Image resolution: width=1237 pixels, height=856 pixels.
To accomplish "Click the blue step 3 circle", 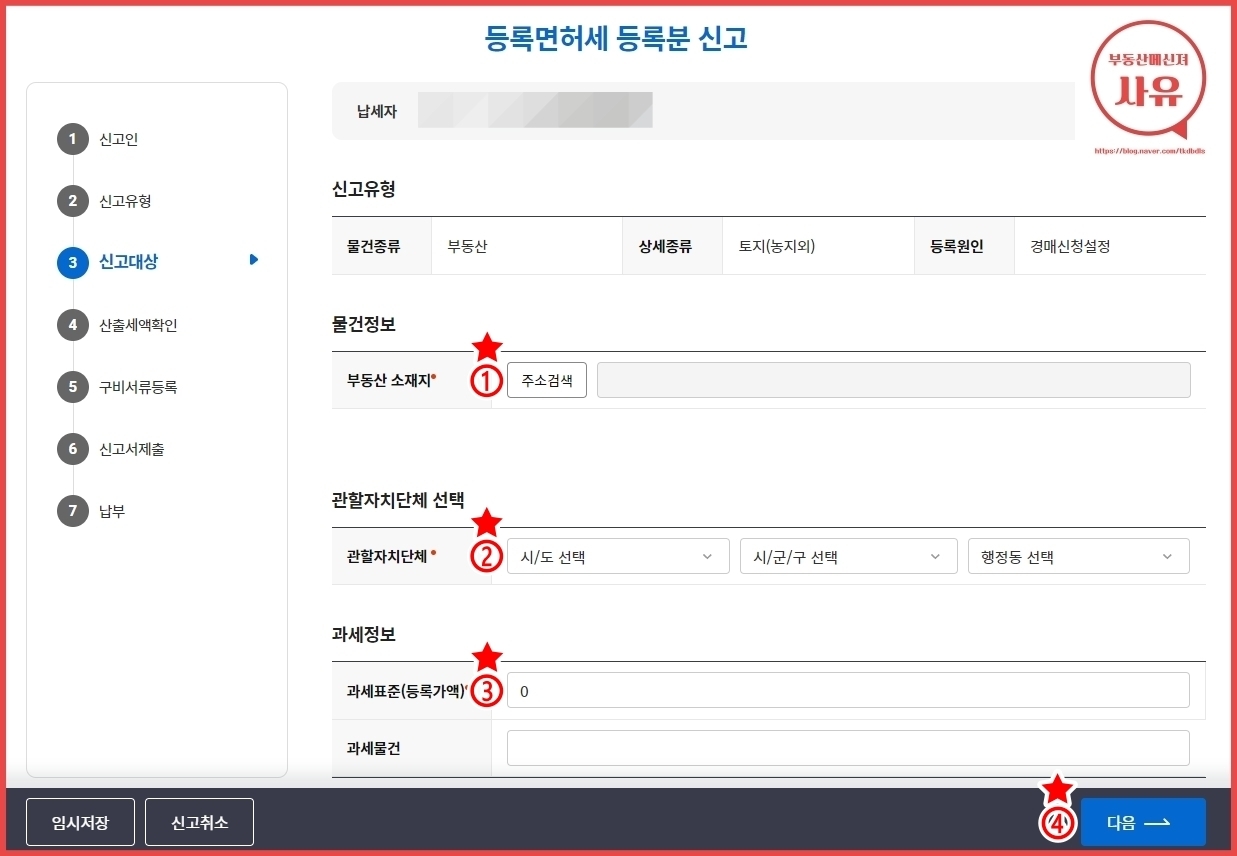I will (73, 263).
